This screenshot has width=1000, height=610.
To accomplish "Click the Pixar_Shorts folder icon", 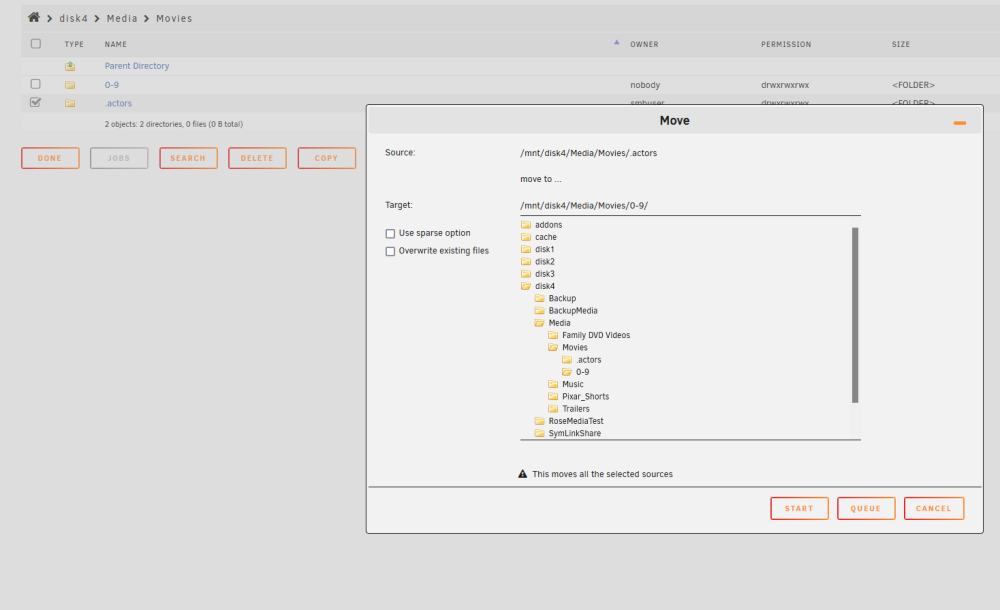I will 553,396.
